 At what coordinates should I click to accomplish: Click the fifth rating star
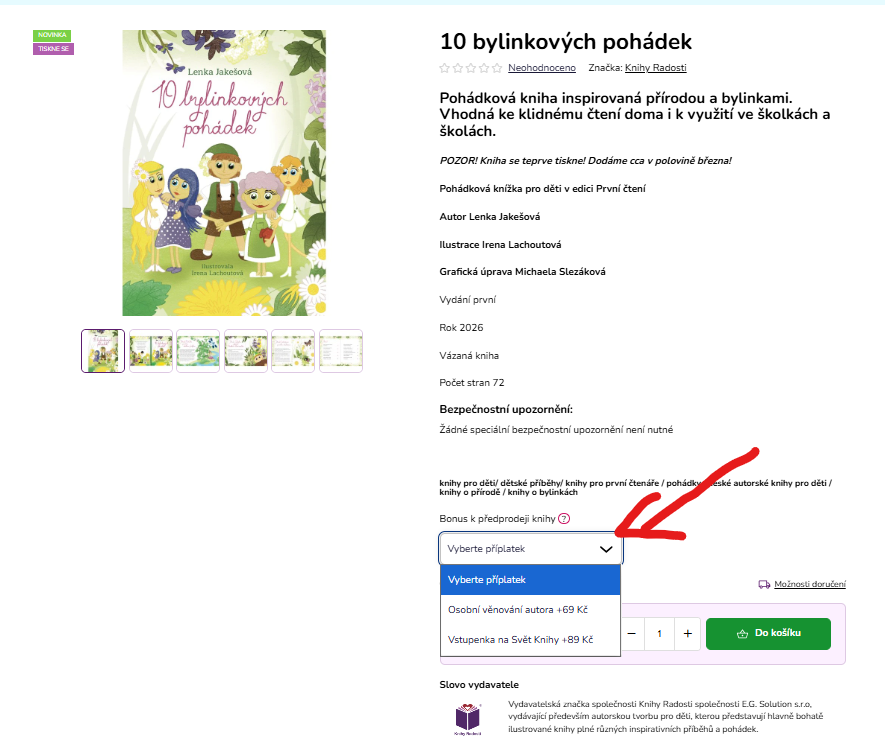[x=497, y=68]
